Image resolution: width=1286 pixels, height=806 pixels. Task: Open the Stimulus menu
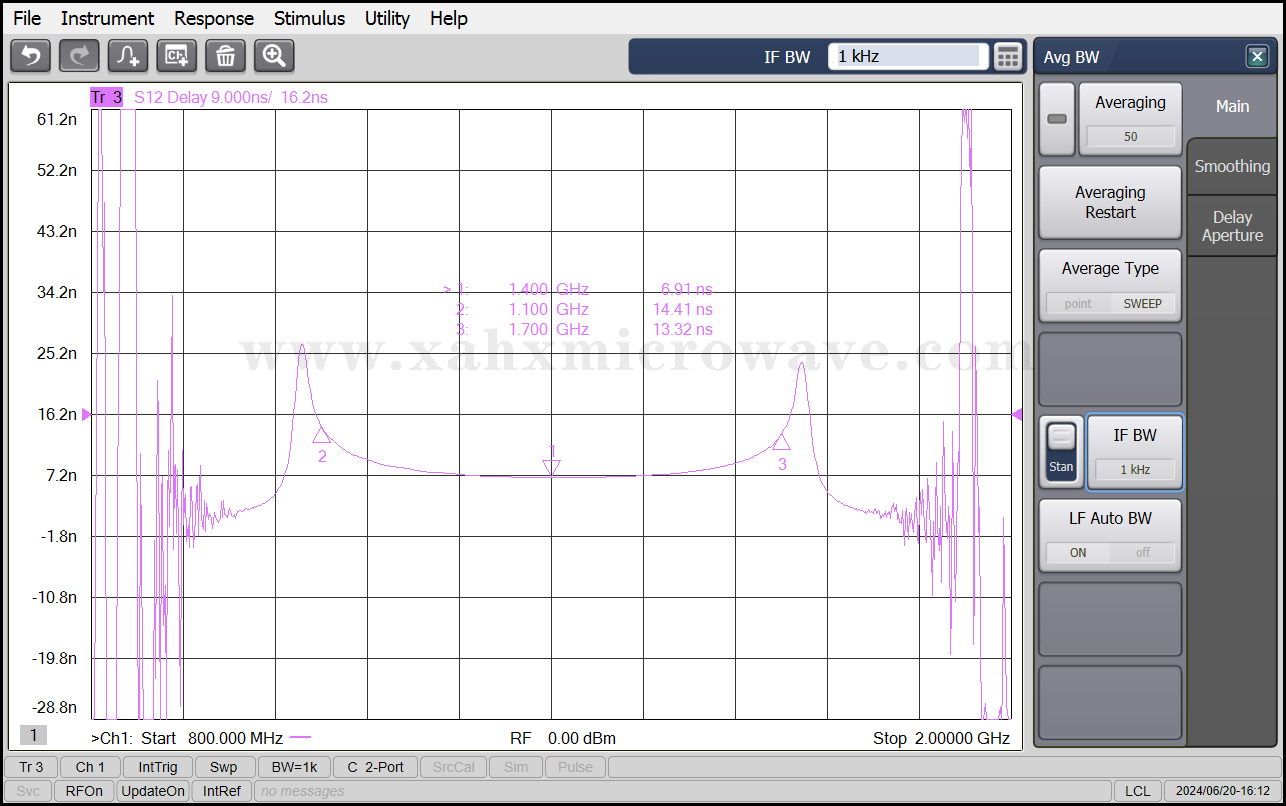pyautogui.click(x=309, y=18)
